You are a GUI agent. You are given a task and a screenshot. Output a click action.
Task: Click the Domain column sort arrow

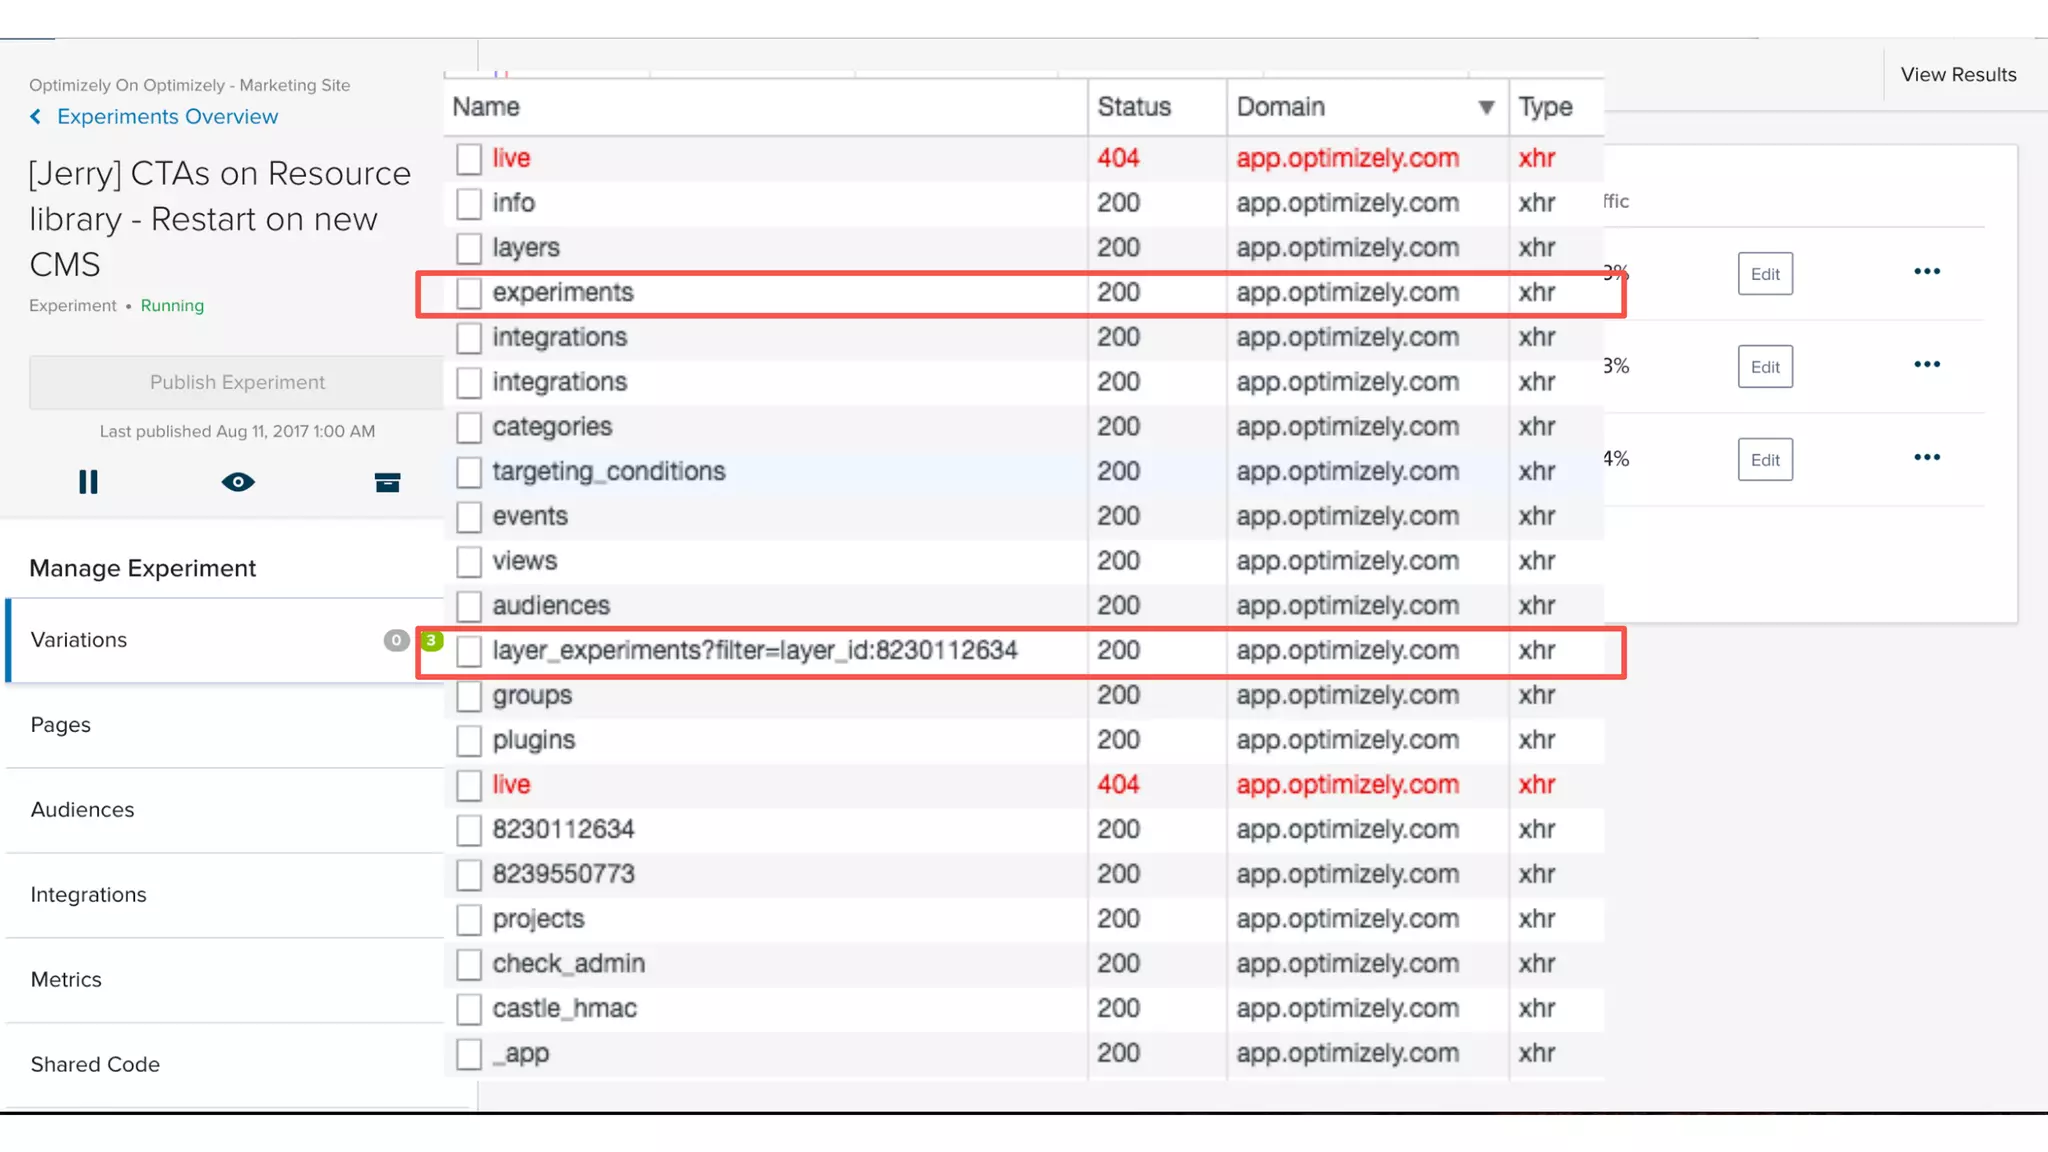click(x=1486, y=107)
